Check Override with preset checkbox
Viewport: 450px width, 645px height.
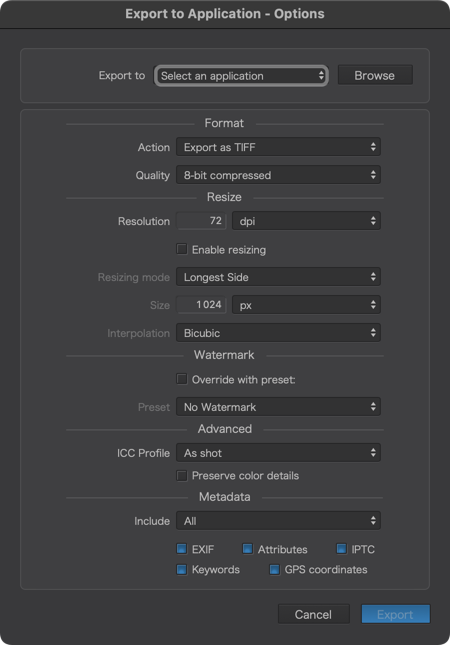tap(182, 379)
